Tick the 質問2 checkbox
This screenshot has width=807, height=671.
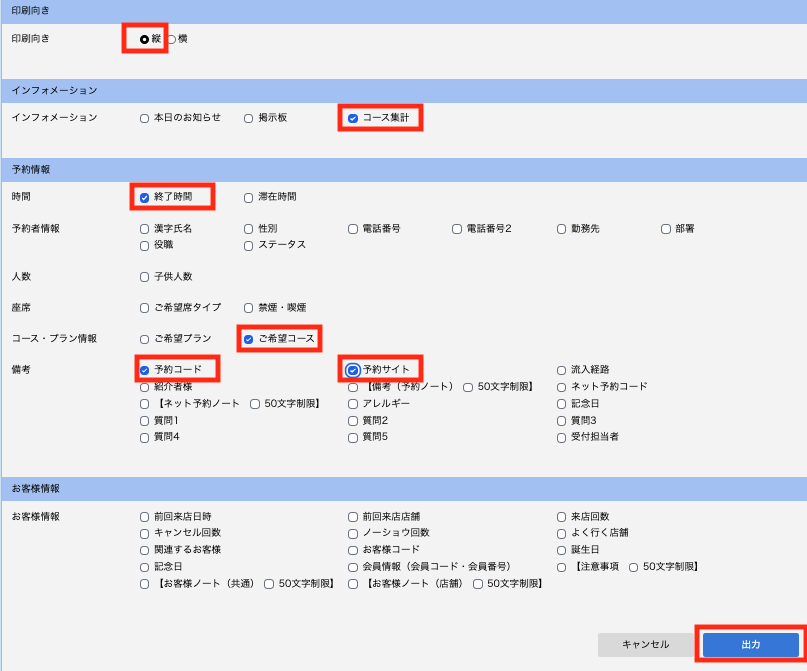pos(353,421)
